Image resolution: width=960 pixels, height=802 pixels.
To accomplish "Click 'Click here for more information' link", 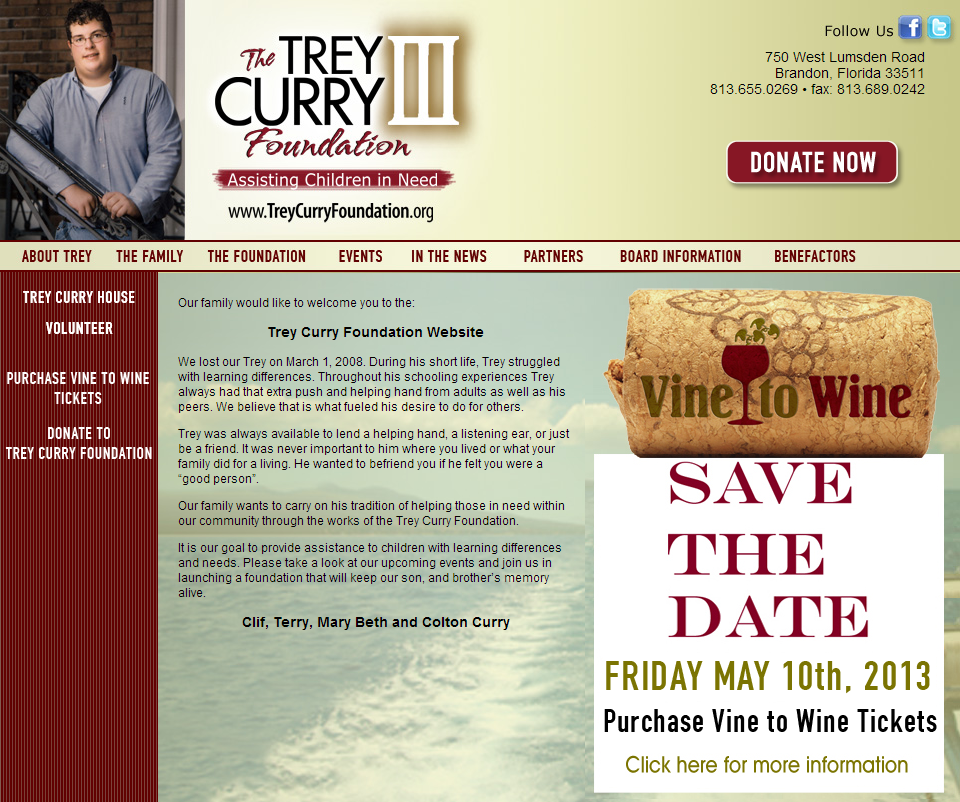I will [767, 765].
